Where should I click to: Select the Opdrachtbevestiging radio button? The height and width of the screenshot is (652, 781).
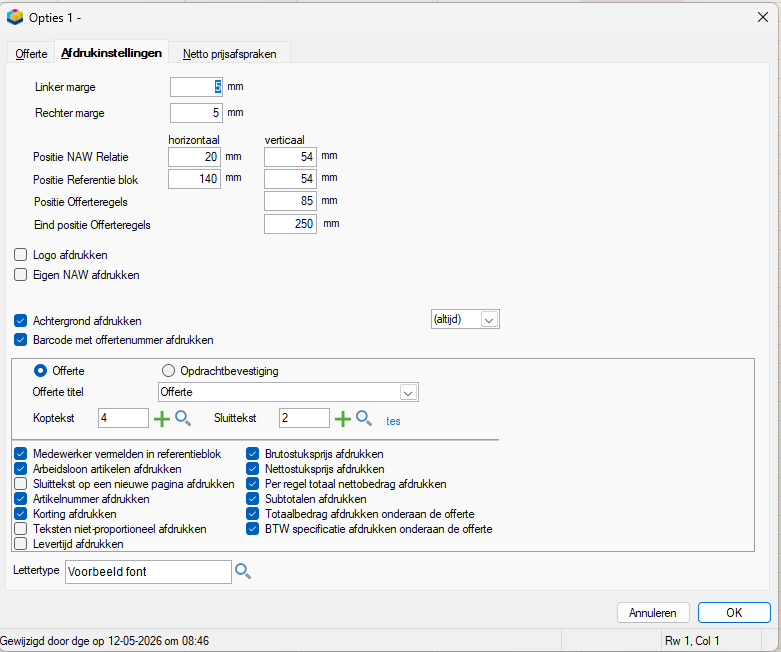168,371
